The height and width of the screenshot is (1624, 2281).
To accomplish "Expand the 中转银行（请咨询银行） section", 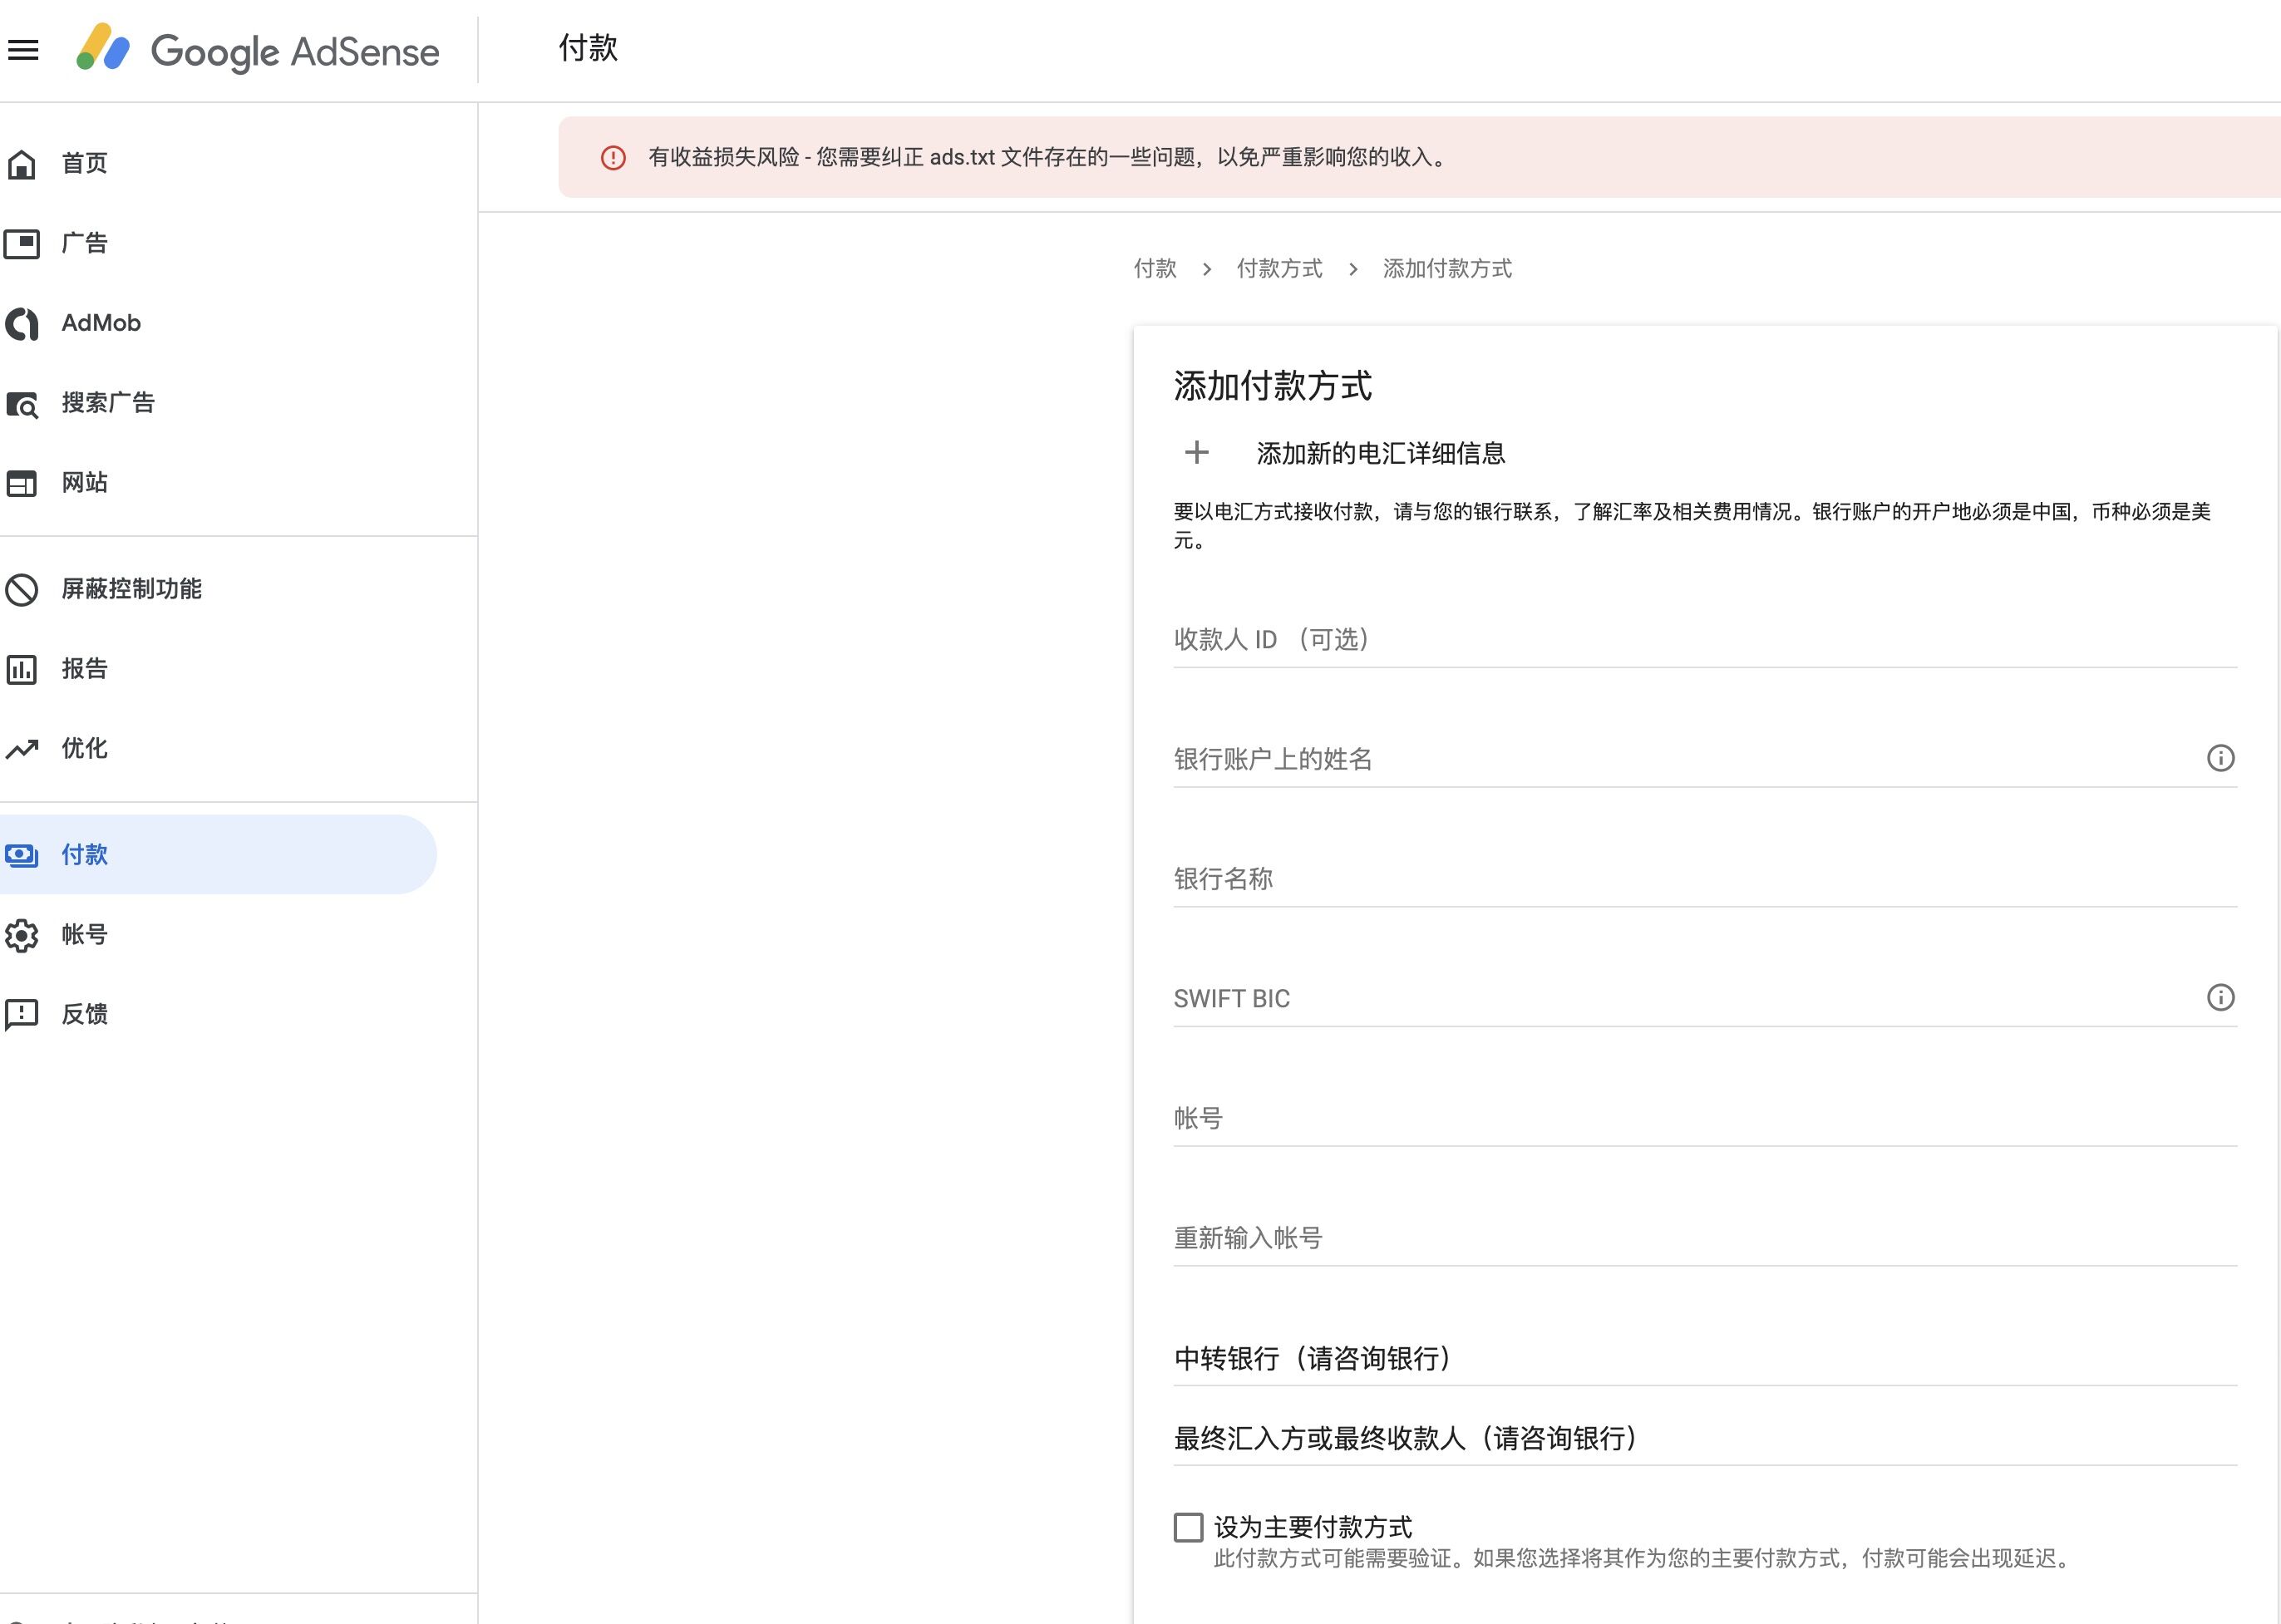I will 1705,1358.
